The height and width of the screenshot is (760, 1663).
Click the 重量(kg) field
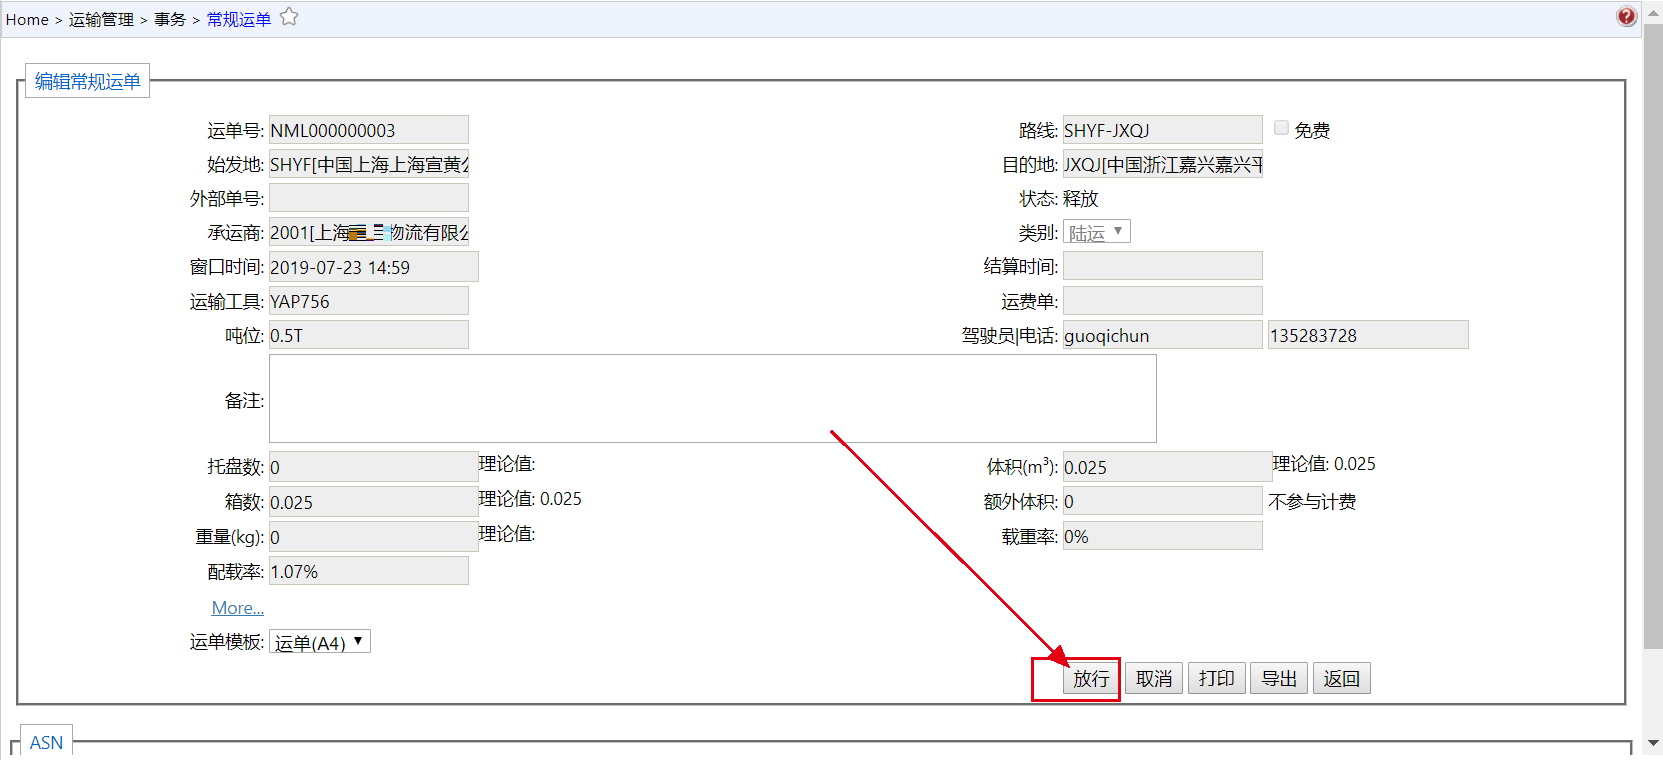click(x=374, y=537)
